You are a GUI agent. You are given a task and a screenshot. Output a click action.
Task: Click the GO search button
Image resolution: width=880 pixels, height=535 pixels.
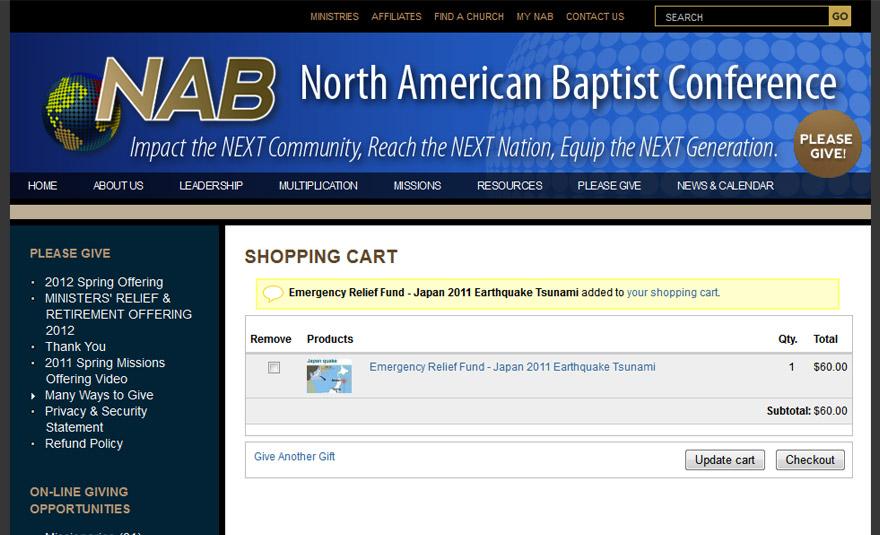[x=840, y=16]
